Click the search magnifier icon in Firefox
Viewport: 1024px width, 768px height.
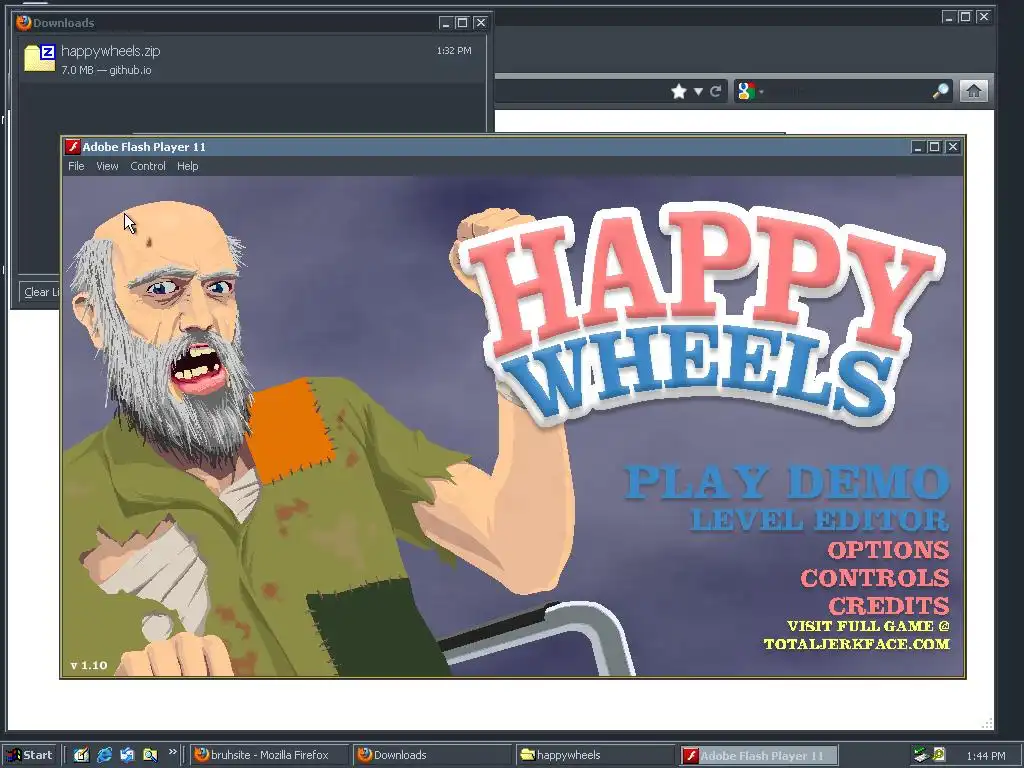(940, 91)
